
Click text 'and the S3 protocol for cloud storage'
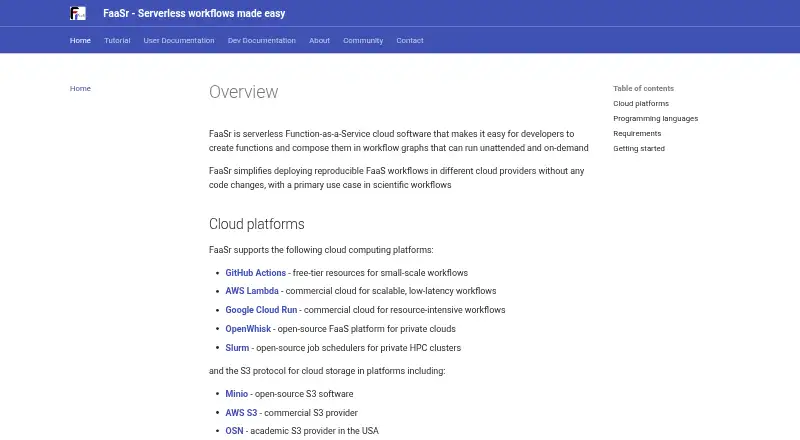[285, 371]
